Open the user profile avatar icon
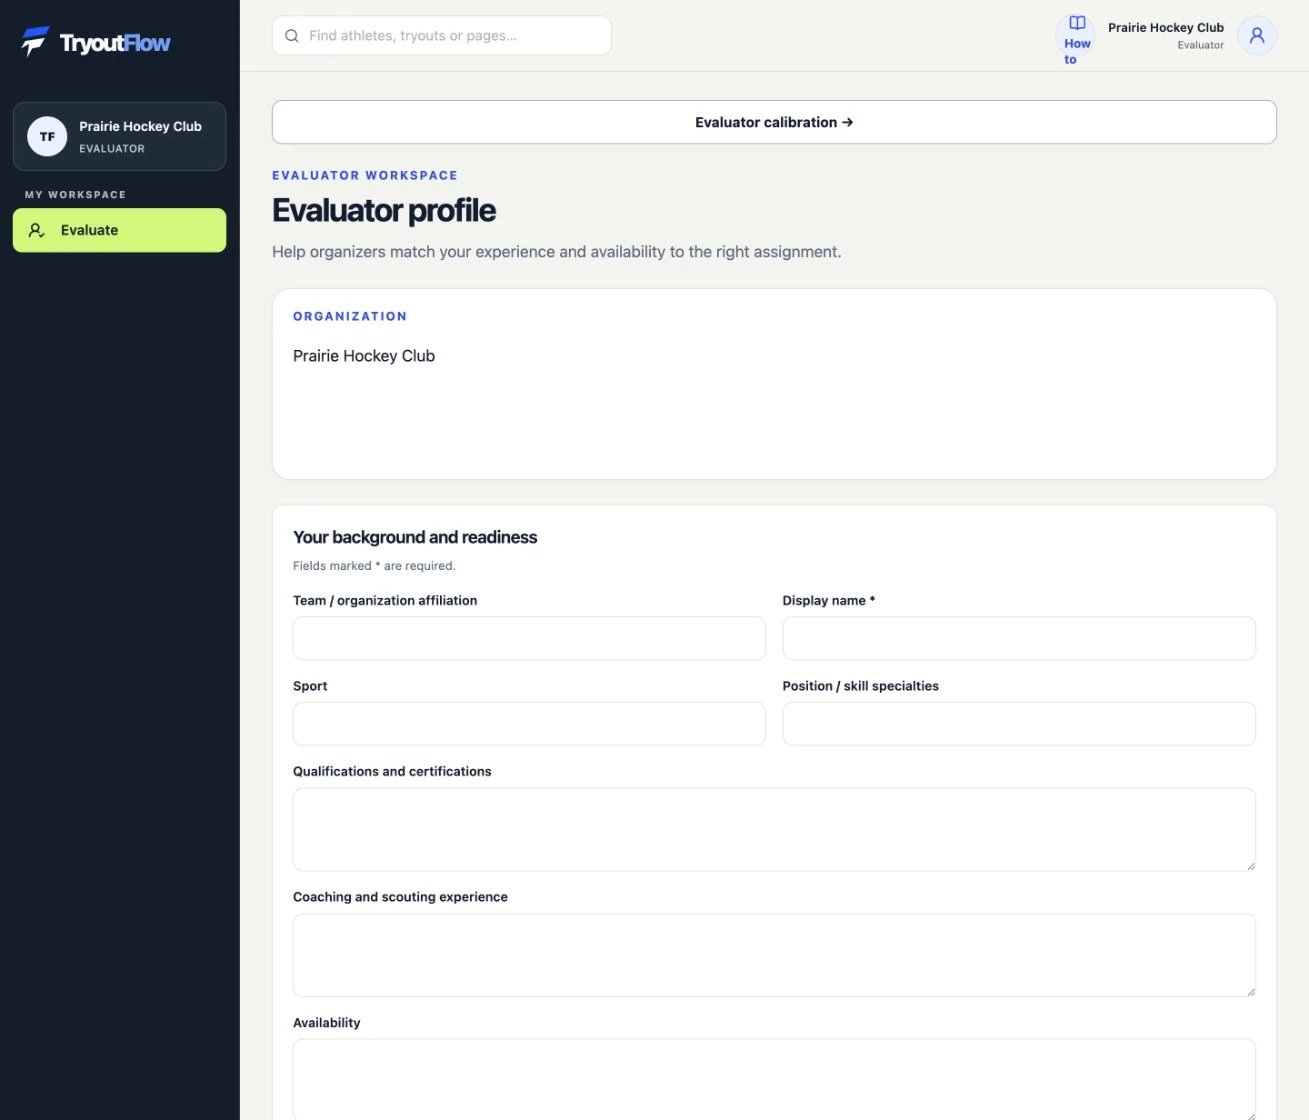This screenshot has width=1309, height=1120. pos(1257,36)
